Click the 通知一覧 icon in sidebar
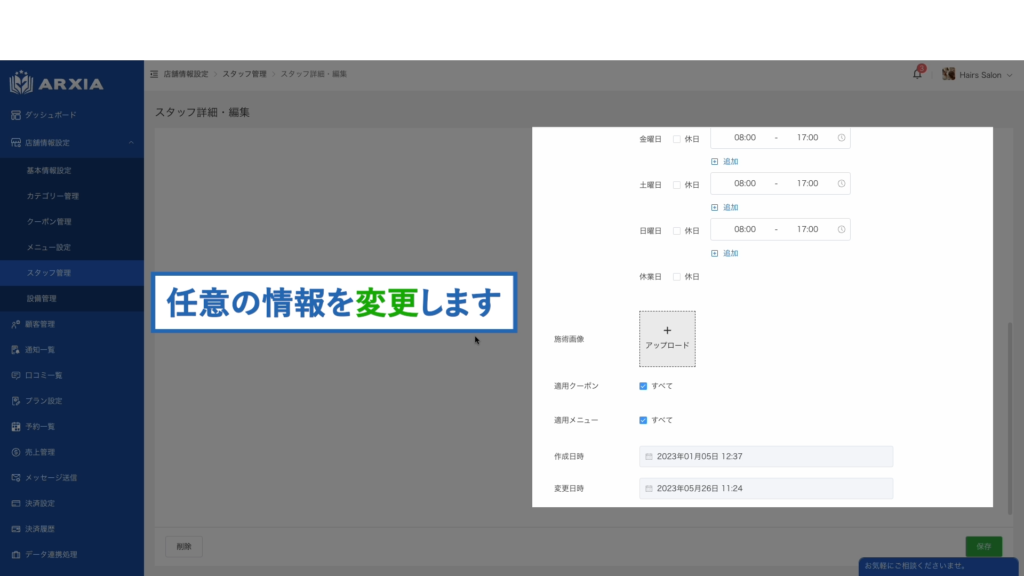This screenshot has height=576, width=1024. click(x=16, y=350)
